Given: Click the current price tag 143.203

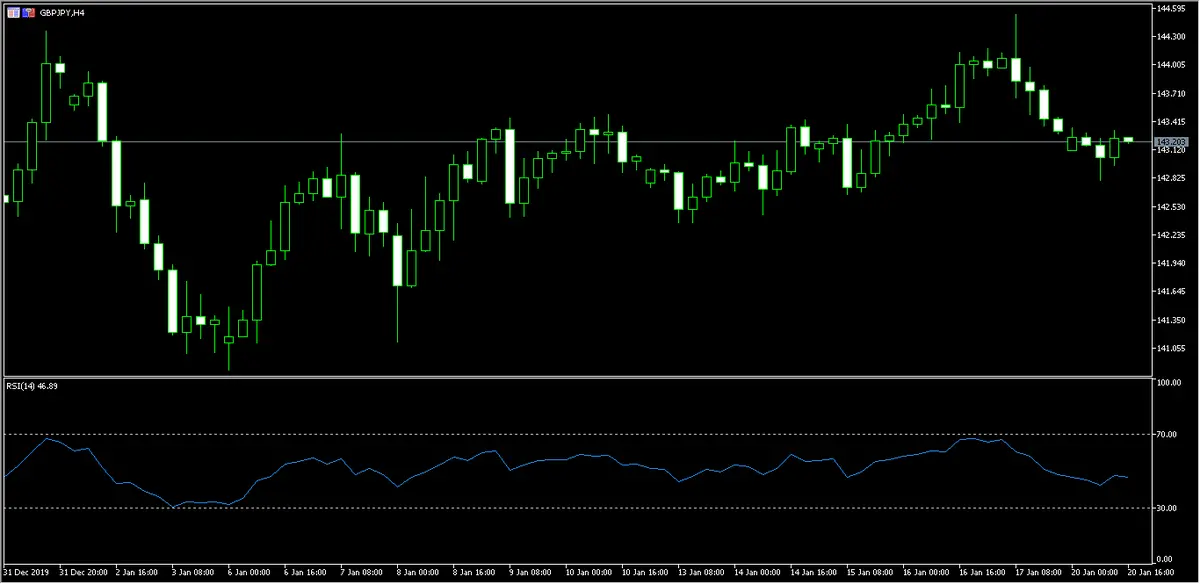Looking at the screenshot, I should tap(1169, 142).
